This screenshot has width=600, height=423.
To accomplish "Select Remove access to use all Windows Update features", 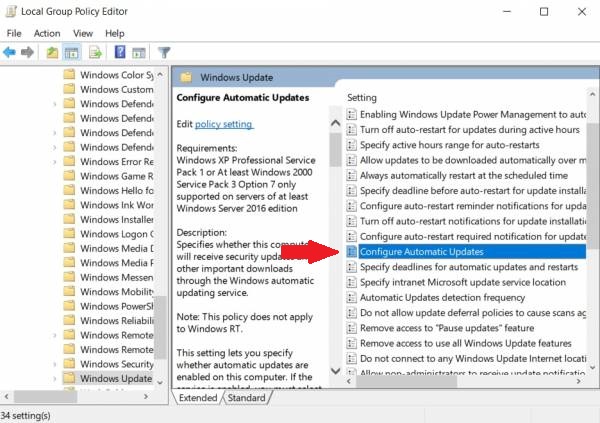I will [x=459, y=343].
